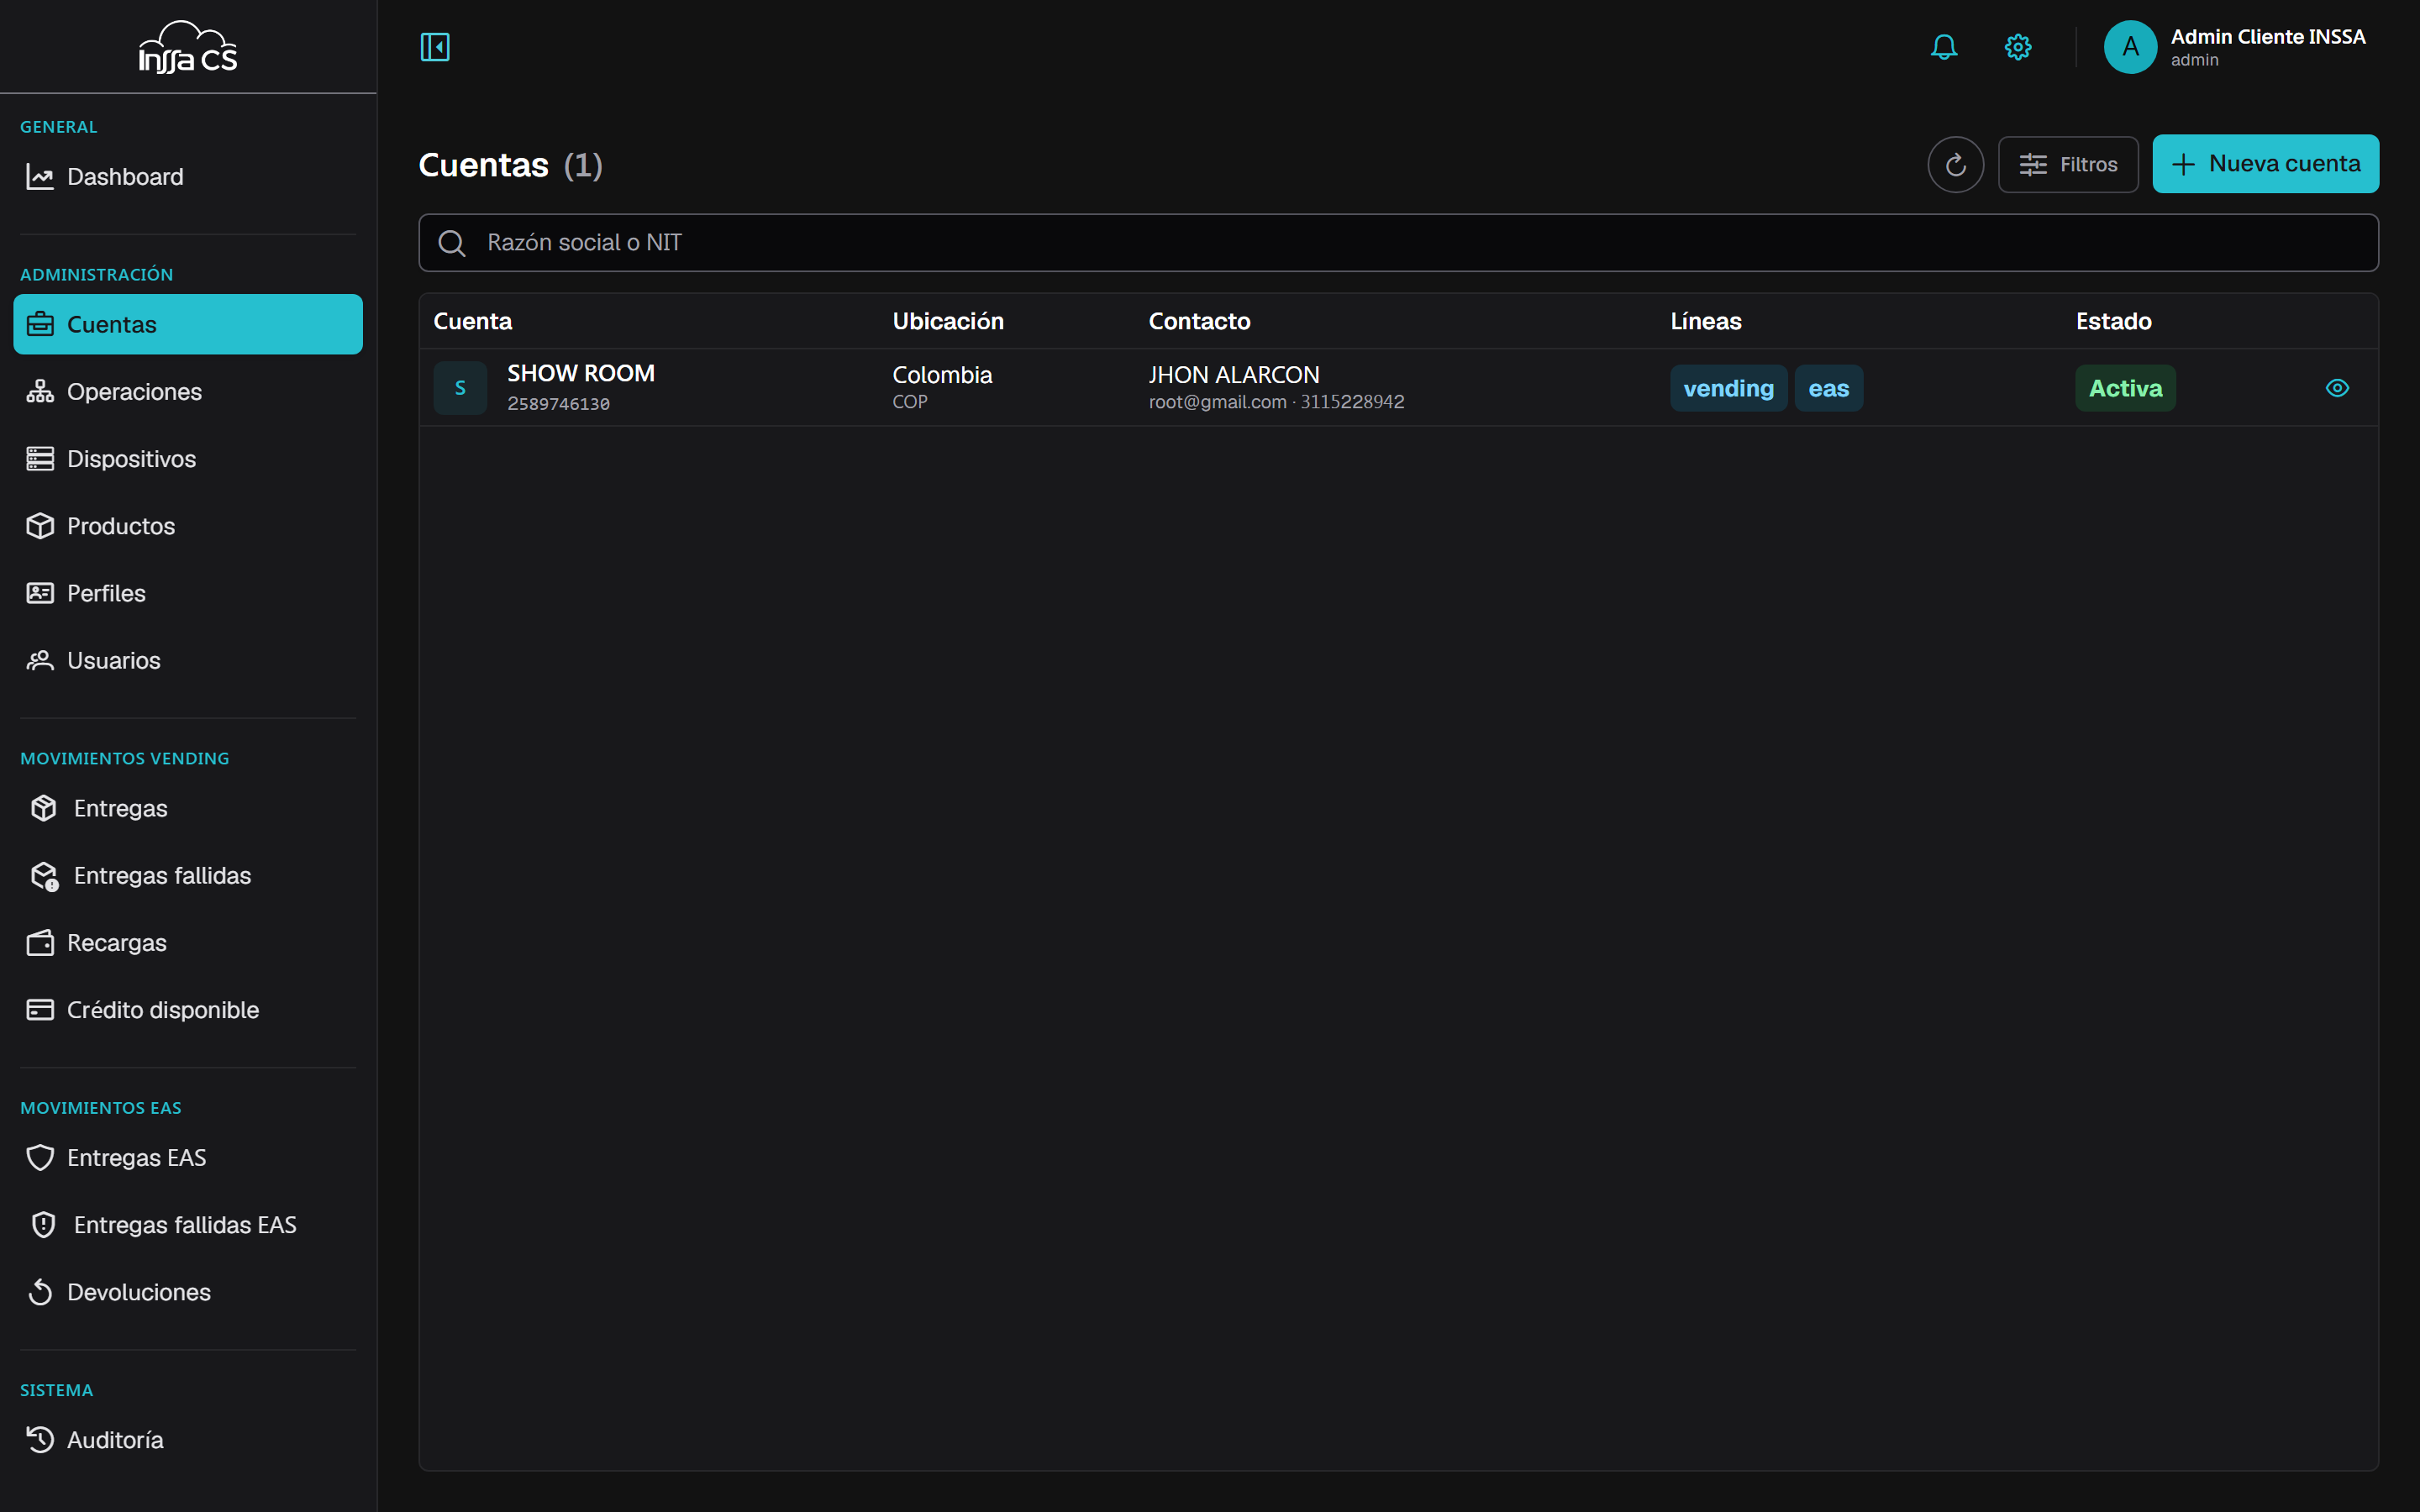Viewport: 2420px width, 1512px height.
Task: Open the Dispositivos page
Action: 188,459
